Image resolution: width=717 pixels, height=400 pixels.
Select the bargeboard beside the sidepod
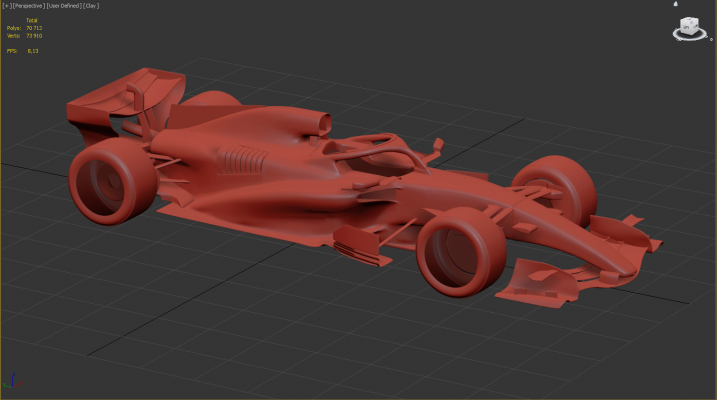359,244
